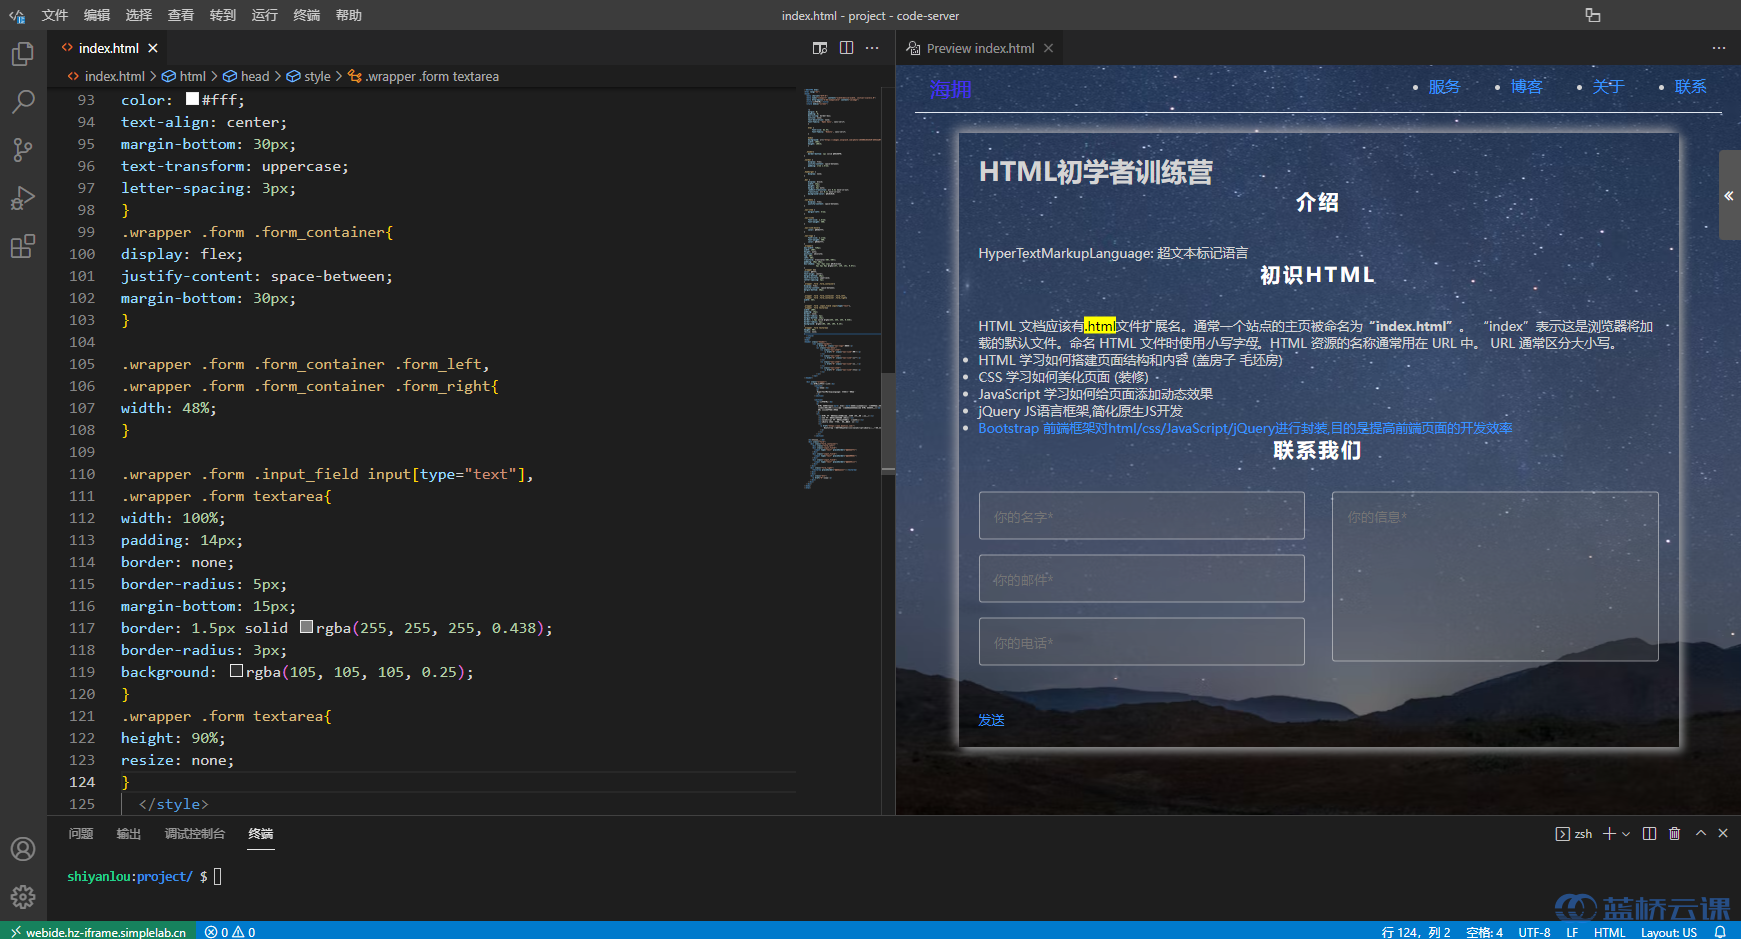Screen dimensions: 1741x939
Task: Open the Manage settings gear
Action: coord(23,897)
